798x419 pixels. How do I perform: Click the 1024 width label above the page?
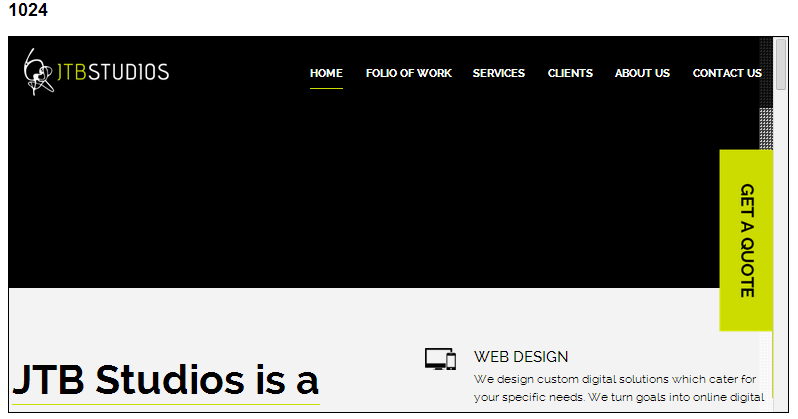pos(27,12)
